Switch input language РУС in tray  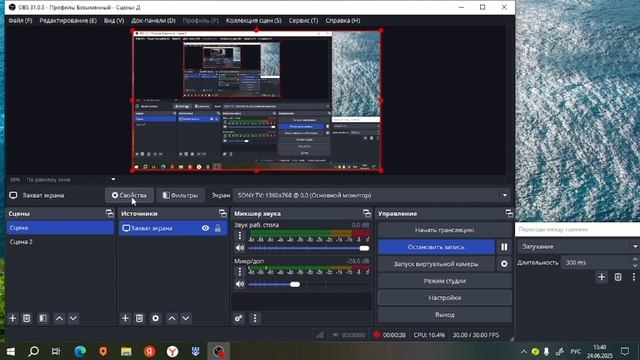pyautogui.click(x=576, y=351)
